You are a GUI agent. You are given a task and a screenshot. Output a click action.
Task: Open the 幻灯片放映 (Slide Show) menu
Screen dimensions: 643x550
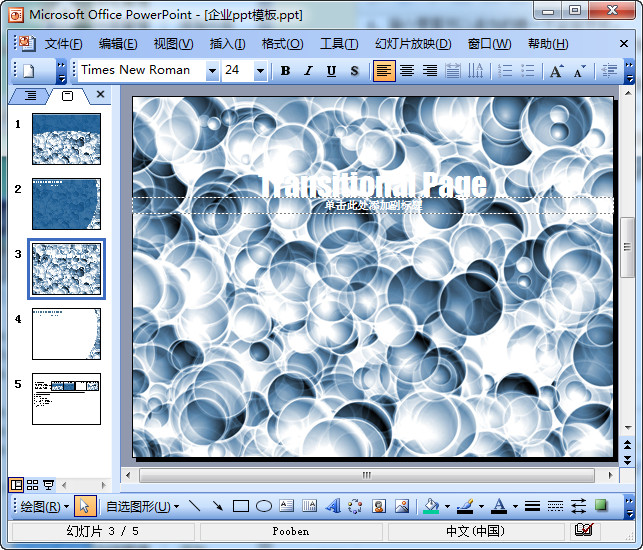pyautogui.click(x=412, y=44)
